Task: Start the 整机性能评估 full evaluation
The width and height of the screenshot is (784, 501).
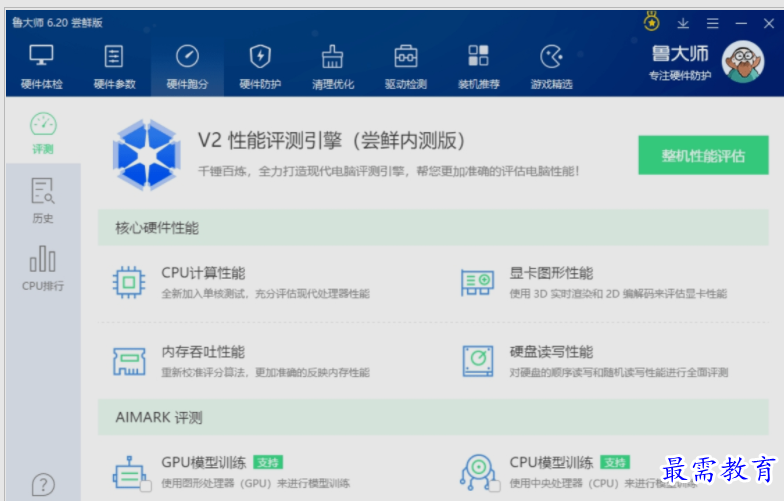Action: 703,155
